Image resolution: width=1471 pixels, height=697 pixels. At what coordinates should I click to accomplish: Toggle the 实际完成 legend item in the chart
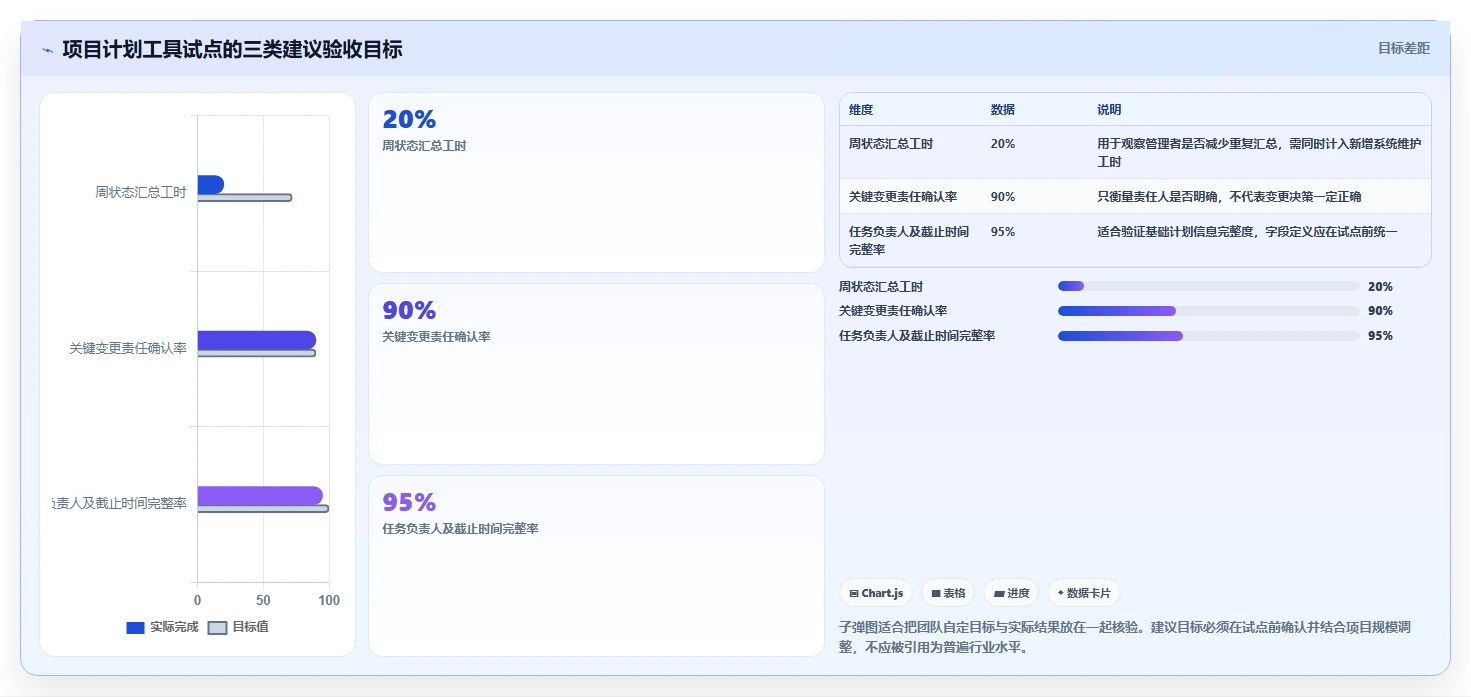pyautogui.click(x=162, y=627)
